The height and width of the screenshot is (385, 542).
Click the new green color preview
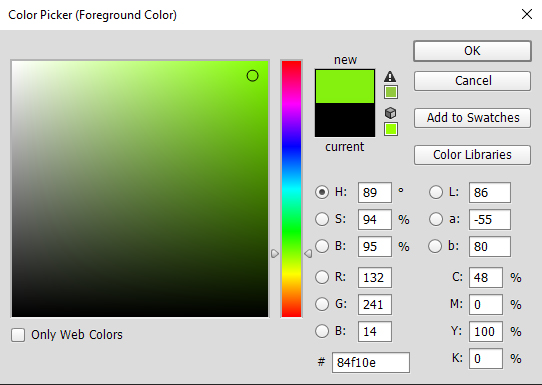pos(345,86)
